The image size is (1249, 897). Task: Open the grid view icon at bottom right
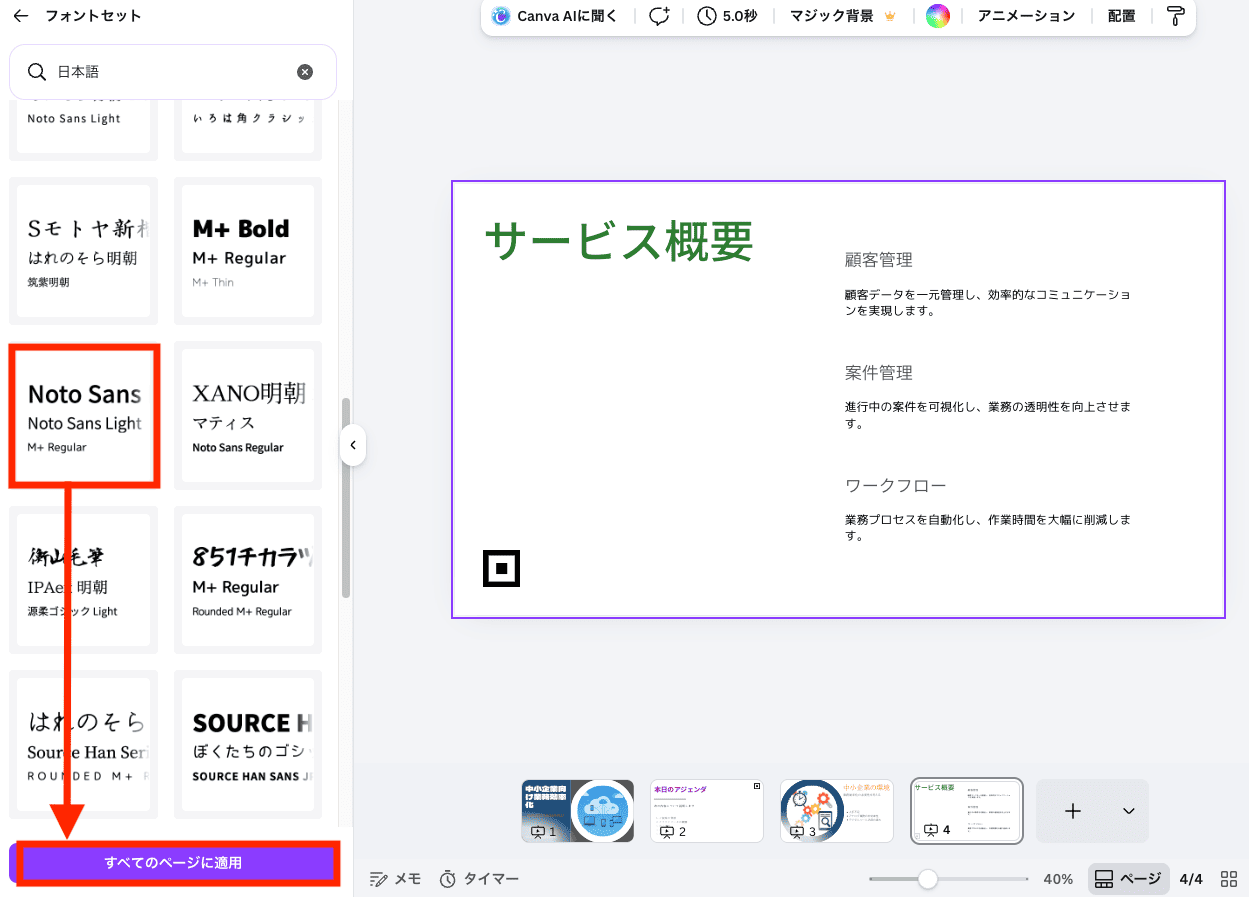(1228, 879)
